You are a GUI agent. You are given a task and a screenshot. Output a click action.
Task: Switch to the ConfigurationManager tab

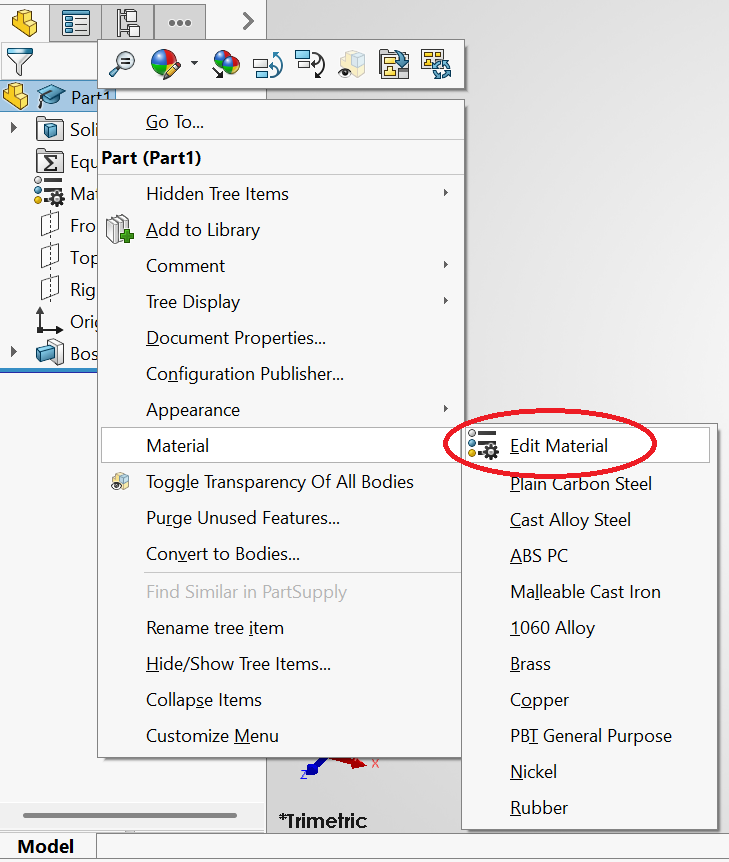[128, 23]
